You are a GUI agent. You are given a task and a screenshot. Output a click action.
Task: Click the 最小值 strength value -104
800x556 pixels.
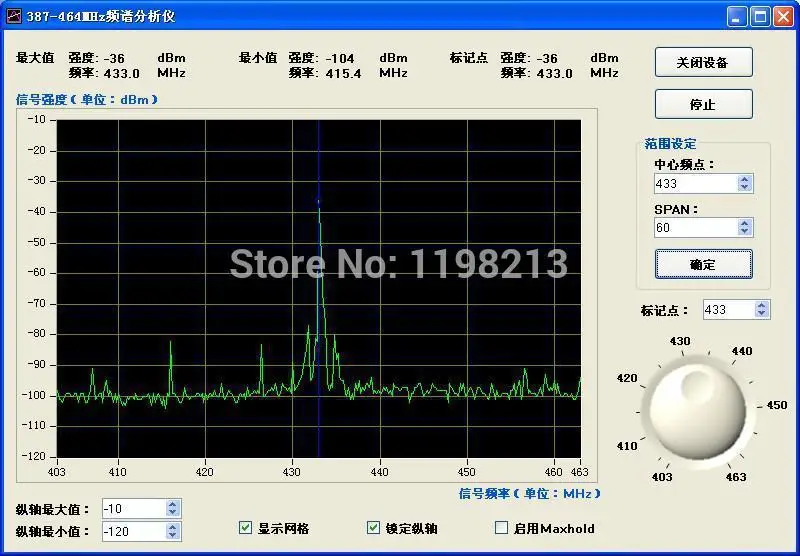[x=340, y=58]
